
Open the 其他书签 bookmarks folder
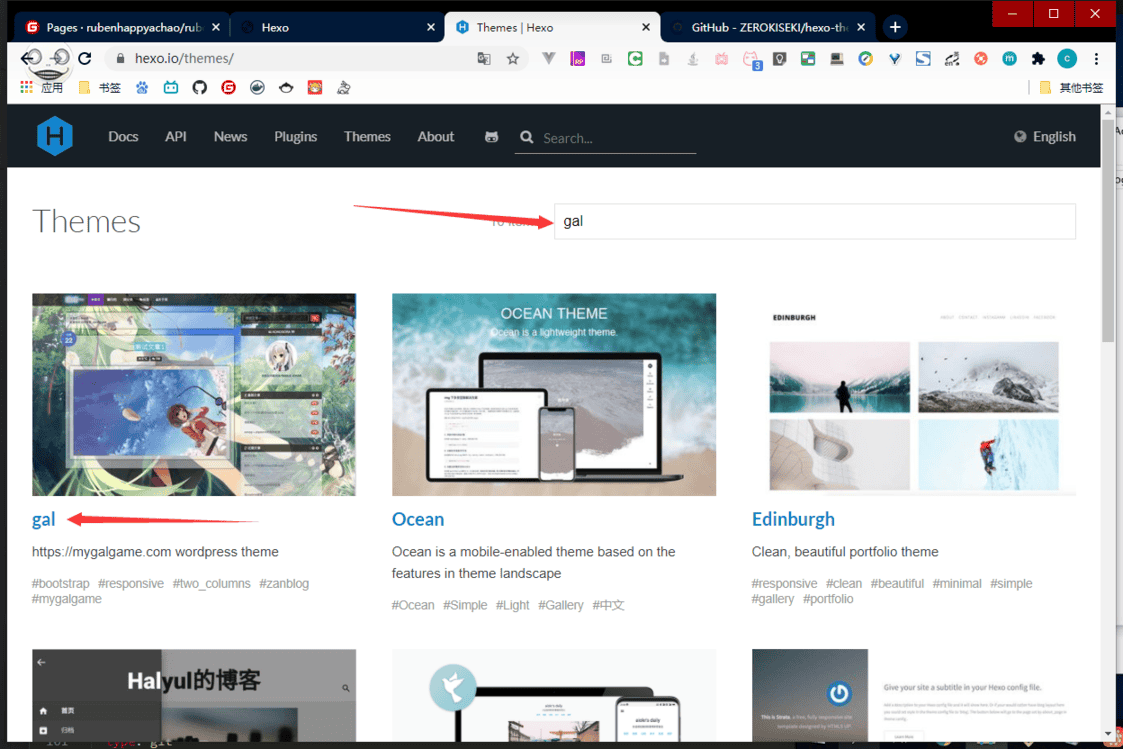[x=1071, y=88]
